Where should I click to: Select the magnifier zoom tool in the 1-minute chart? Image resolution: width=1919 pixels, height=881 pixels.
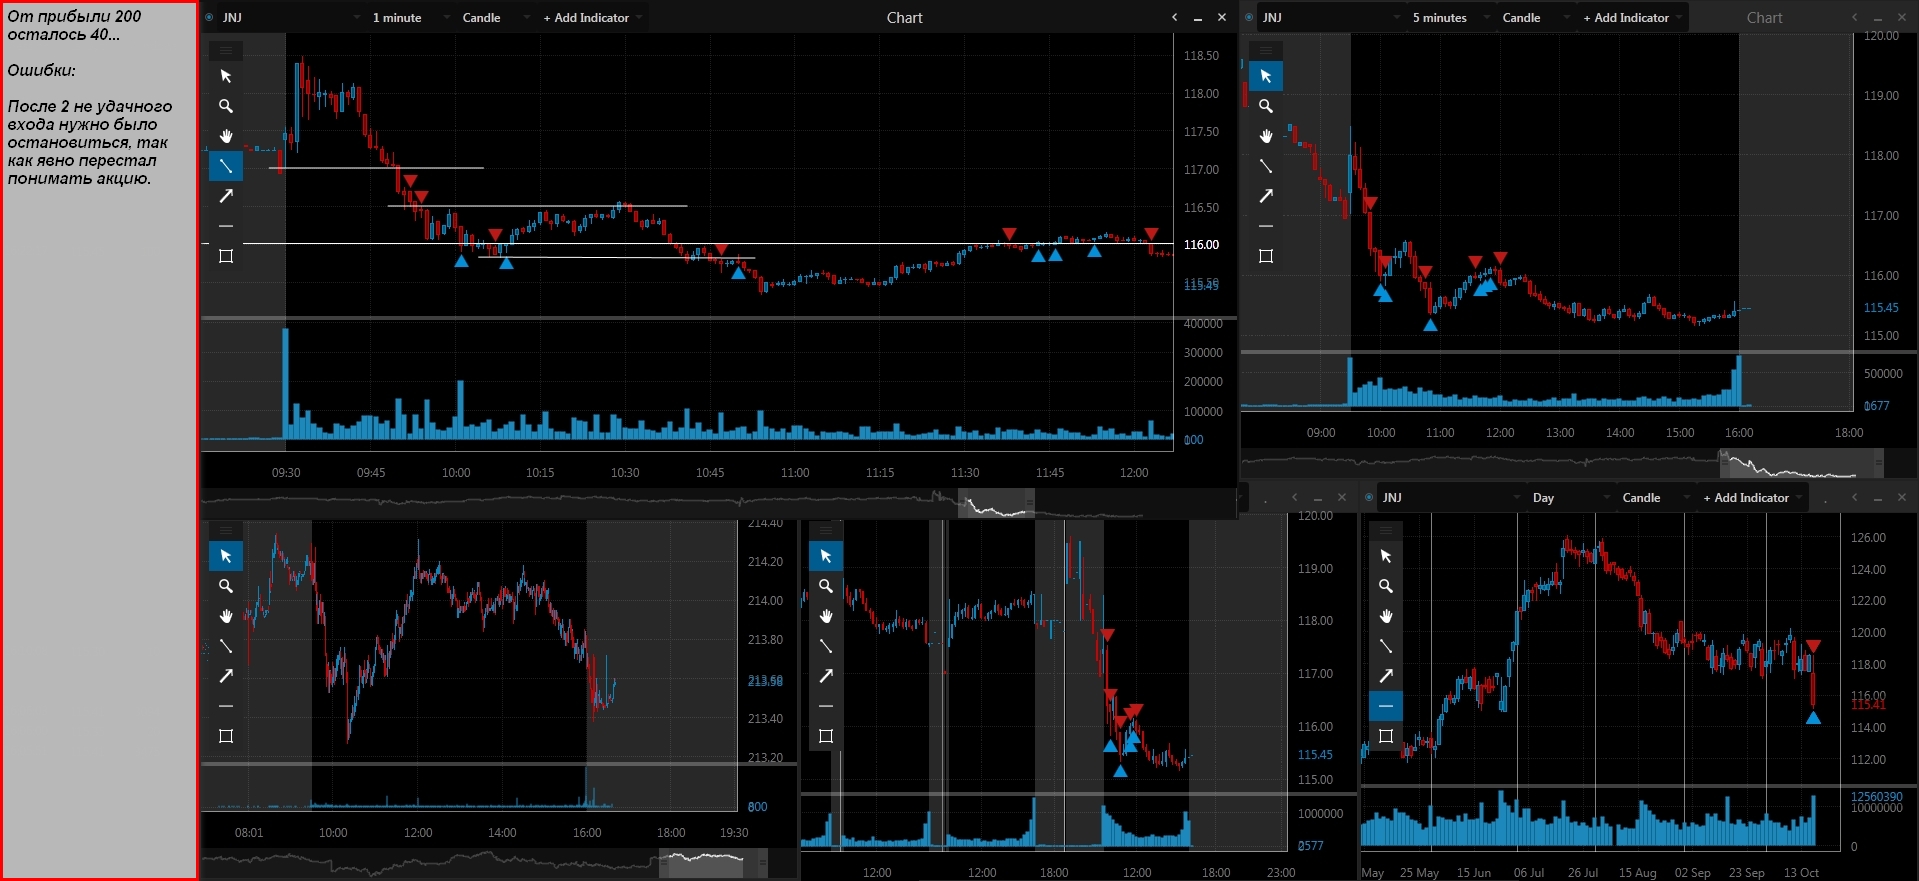(226, 106)
